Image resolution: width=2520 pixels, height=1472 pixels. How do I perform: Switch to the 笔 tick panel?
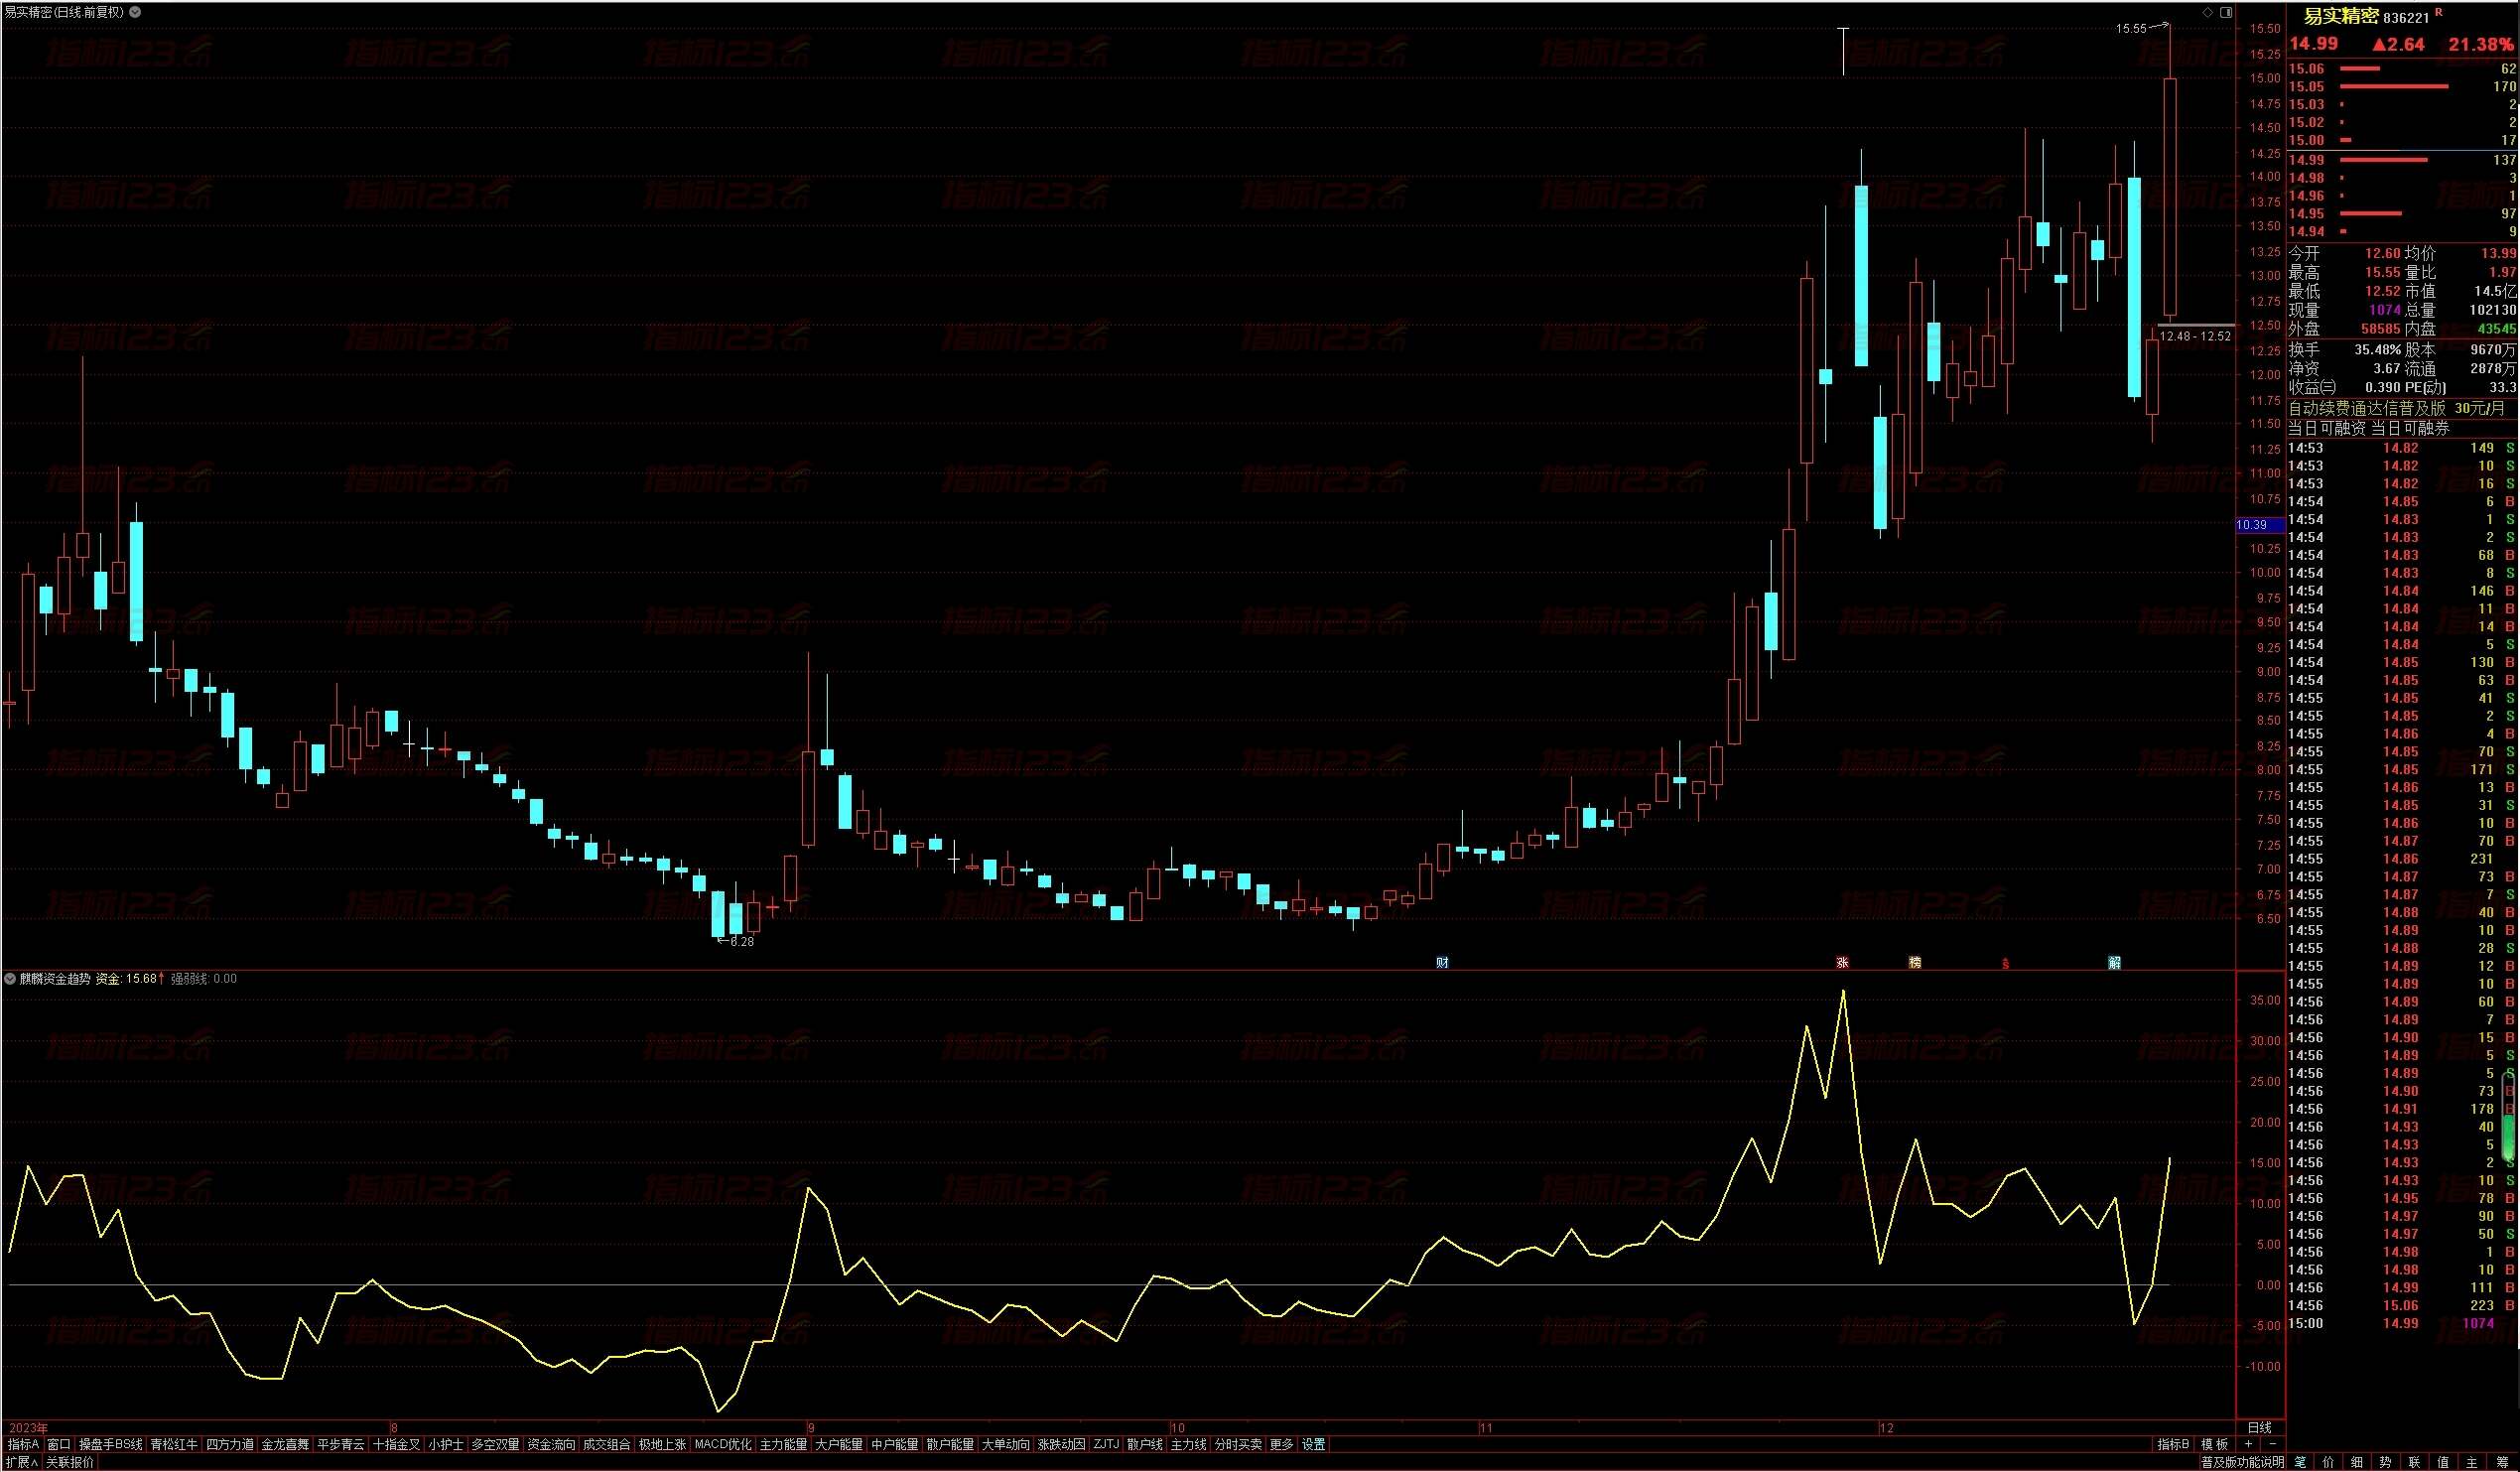tap(2300, 1462)
